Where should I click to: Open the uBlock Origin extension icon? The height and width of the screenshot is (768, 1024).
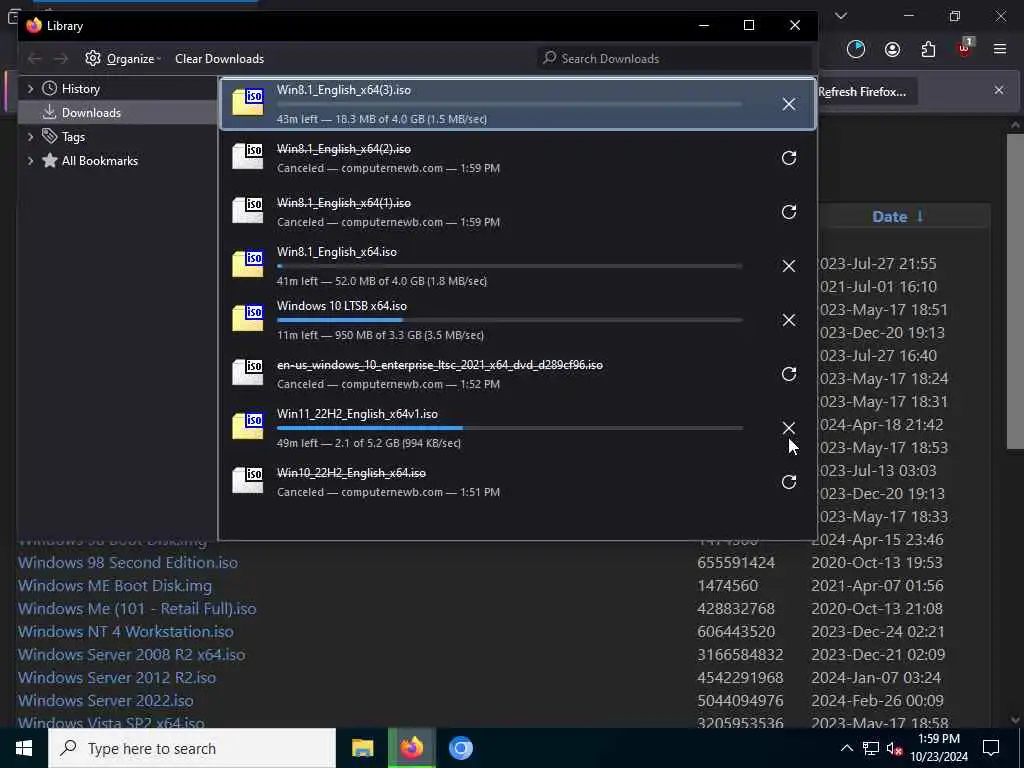(965, 48)
